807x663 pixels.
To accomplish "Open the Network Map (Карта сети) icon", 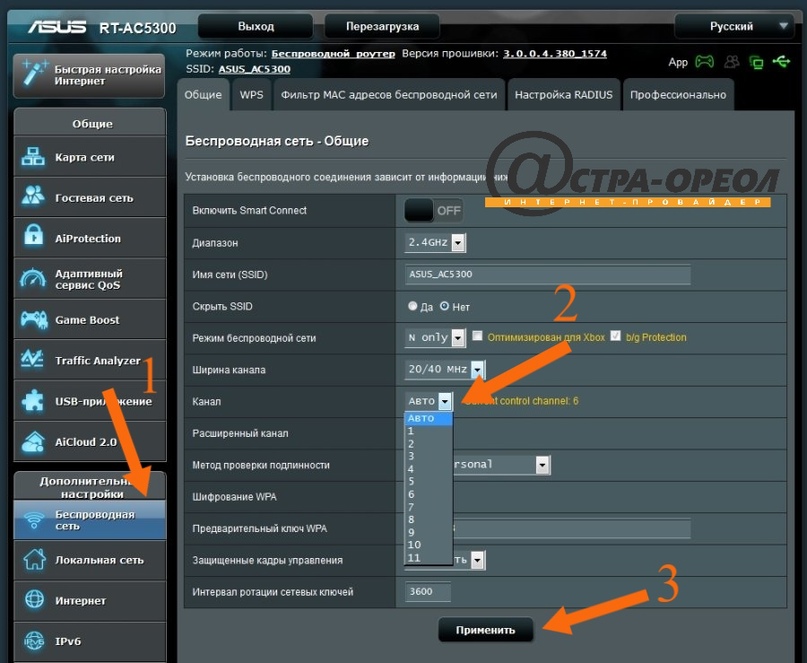I will coord(33,156).
